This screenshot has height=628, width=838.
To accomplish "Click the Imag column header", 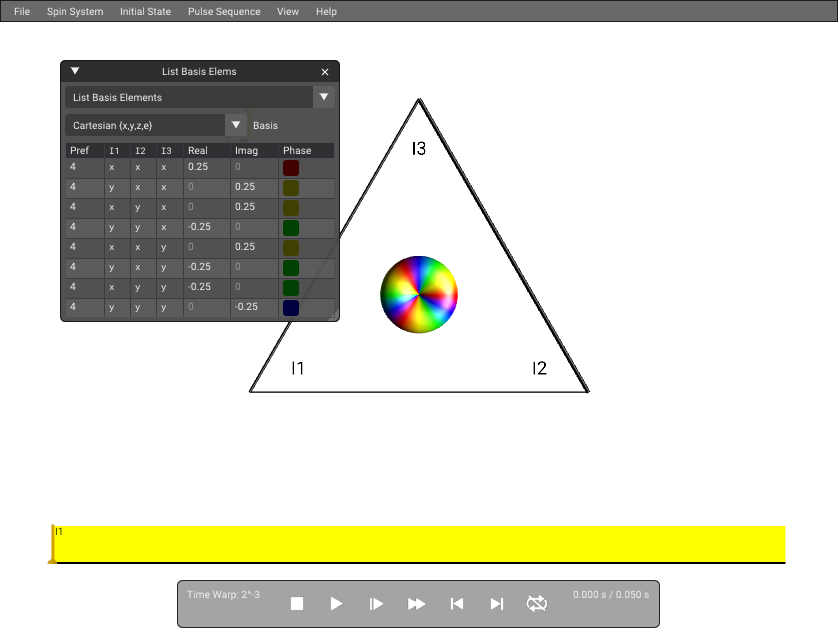I will coord(246,151).
